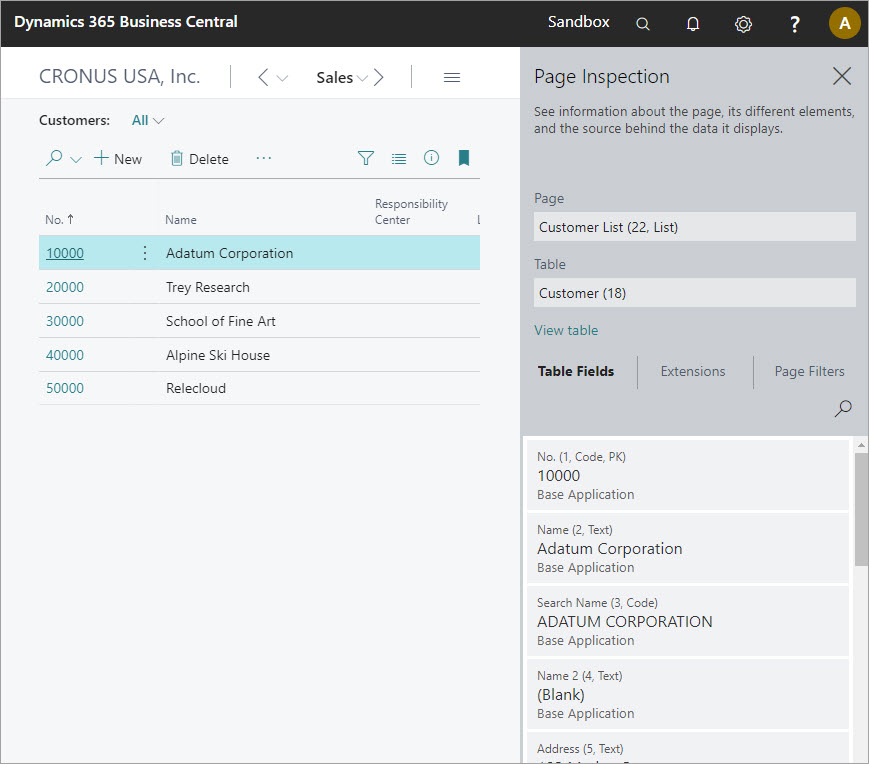Select the School of Fine Art row

(259, 321)
